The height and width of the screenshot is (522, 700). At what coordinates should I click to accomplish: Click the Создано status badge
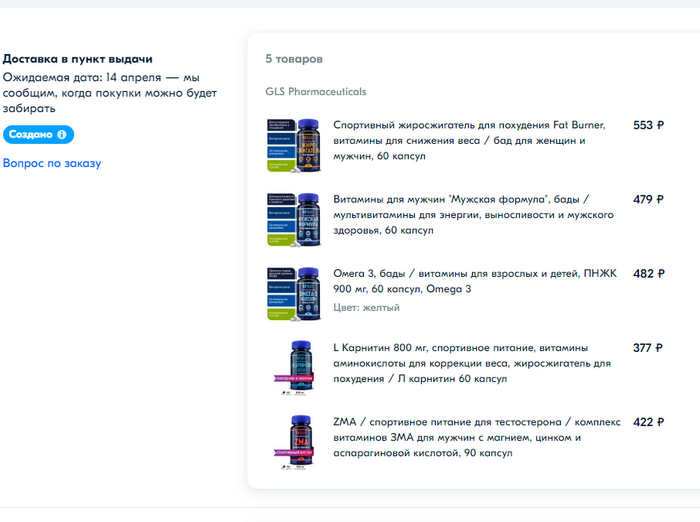pos(38,134)
